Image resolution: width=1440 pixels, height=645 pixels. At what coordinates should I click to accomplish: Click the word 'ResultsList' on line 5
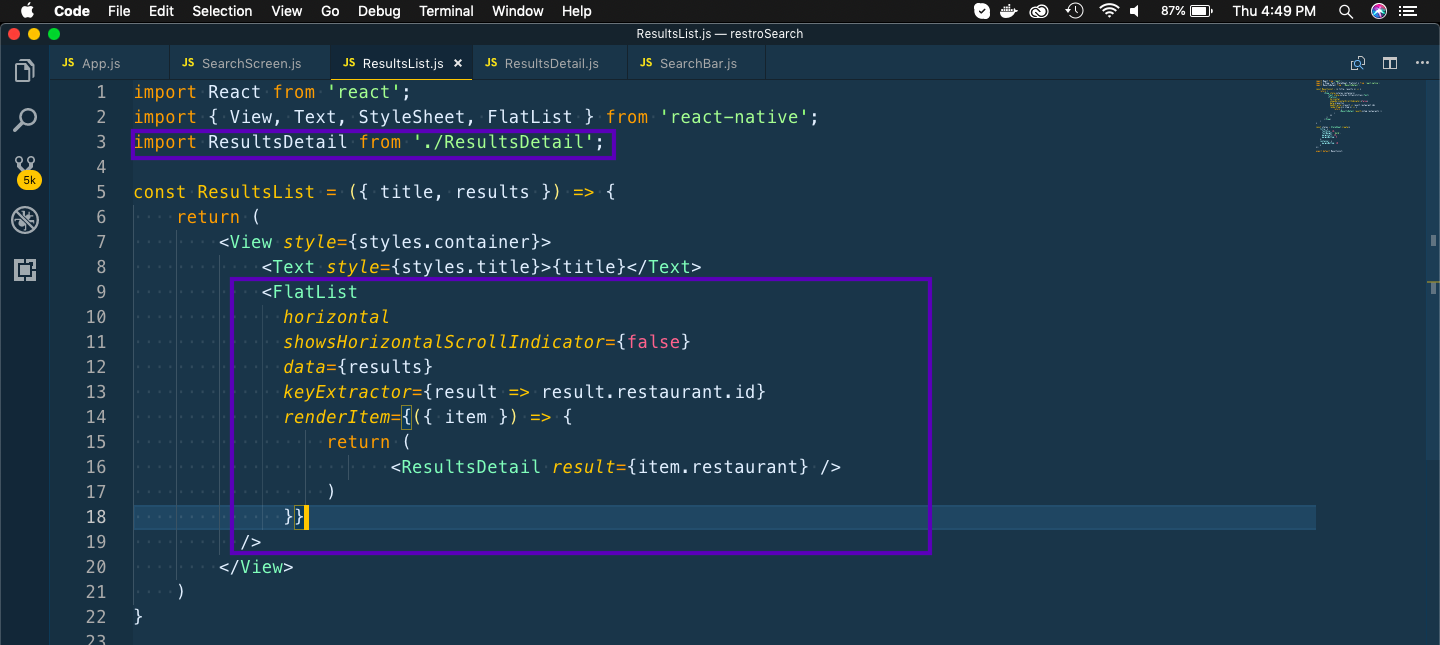click(x=257, y=192)
